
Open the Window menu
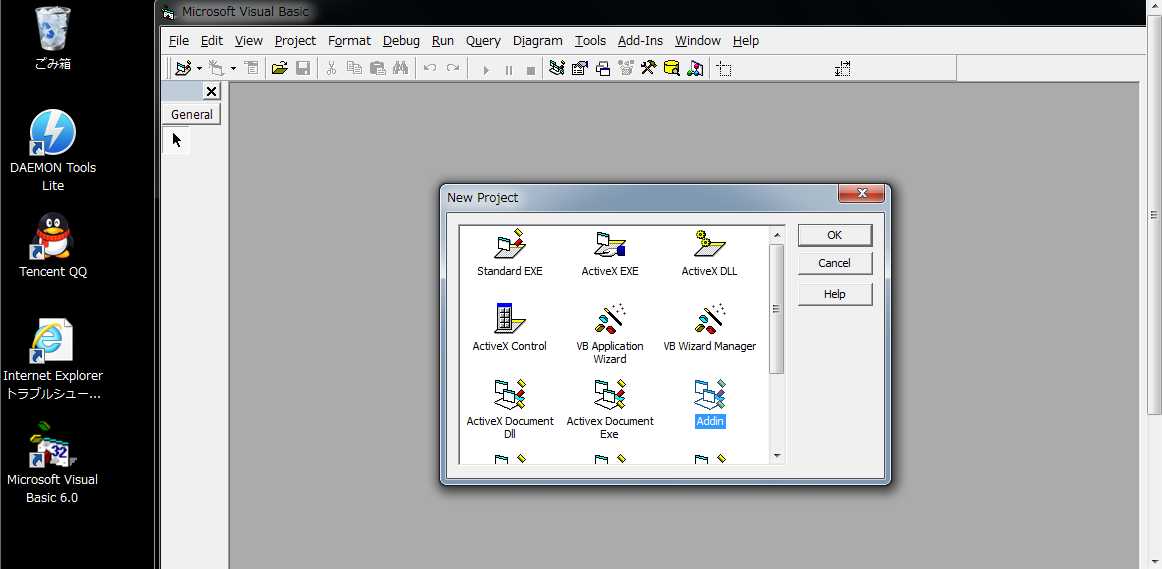[x=697, y=41]
